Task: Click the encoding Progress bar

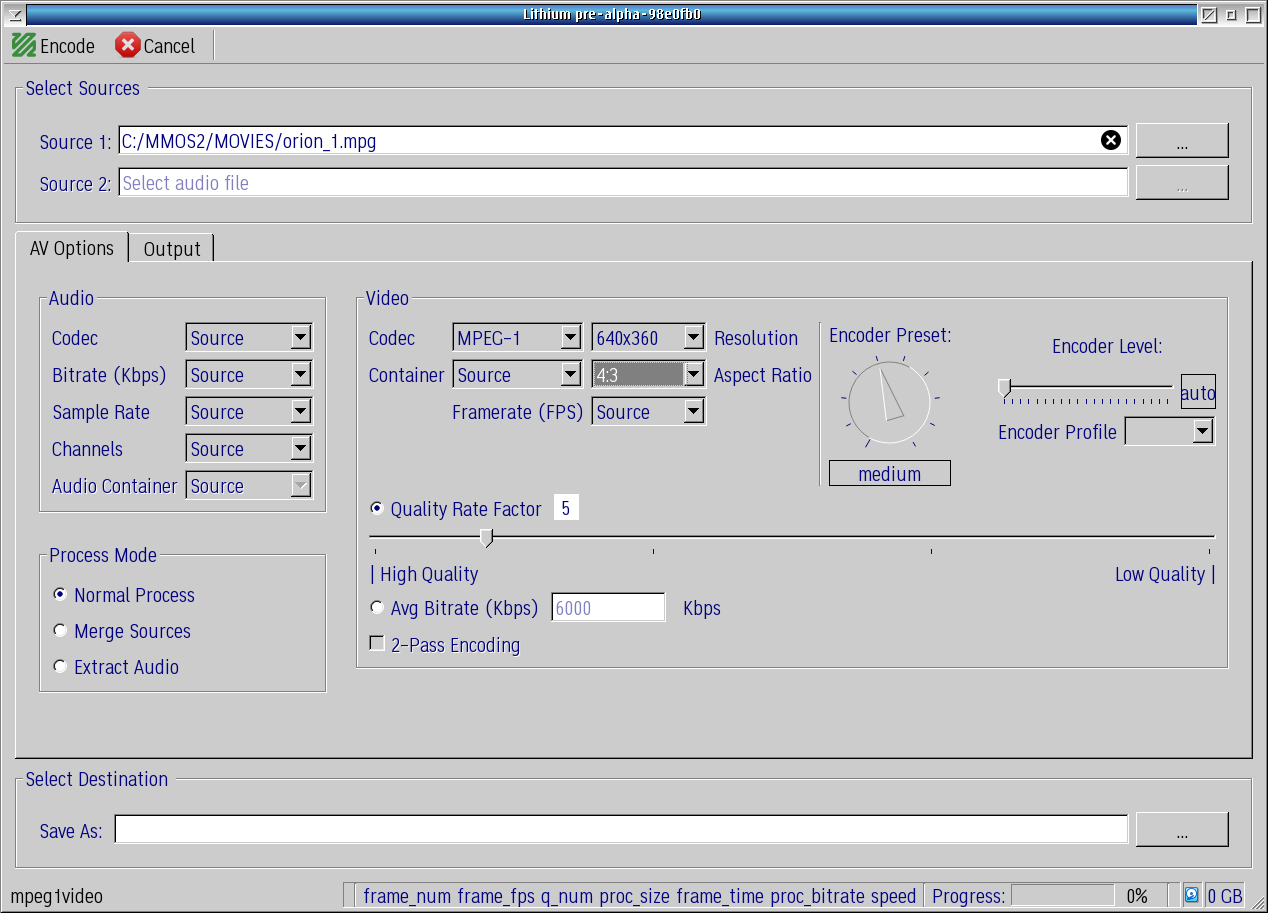Action: click(x=1063, y=895)
